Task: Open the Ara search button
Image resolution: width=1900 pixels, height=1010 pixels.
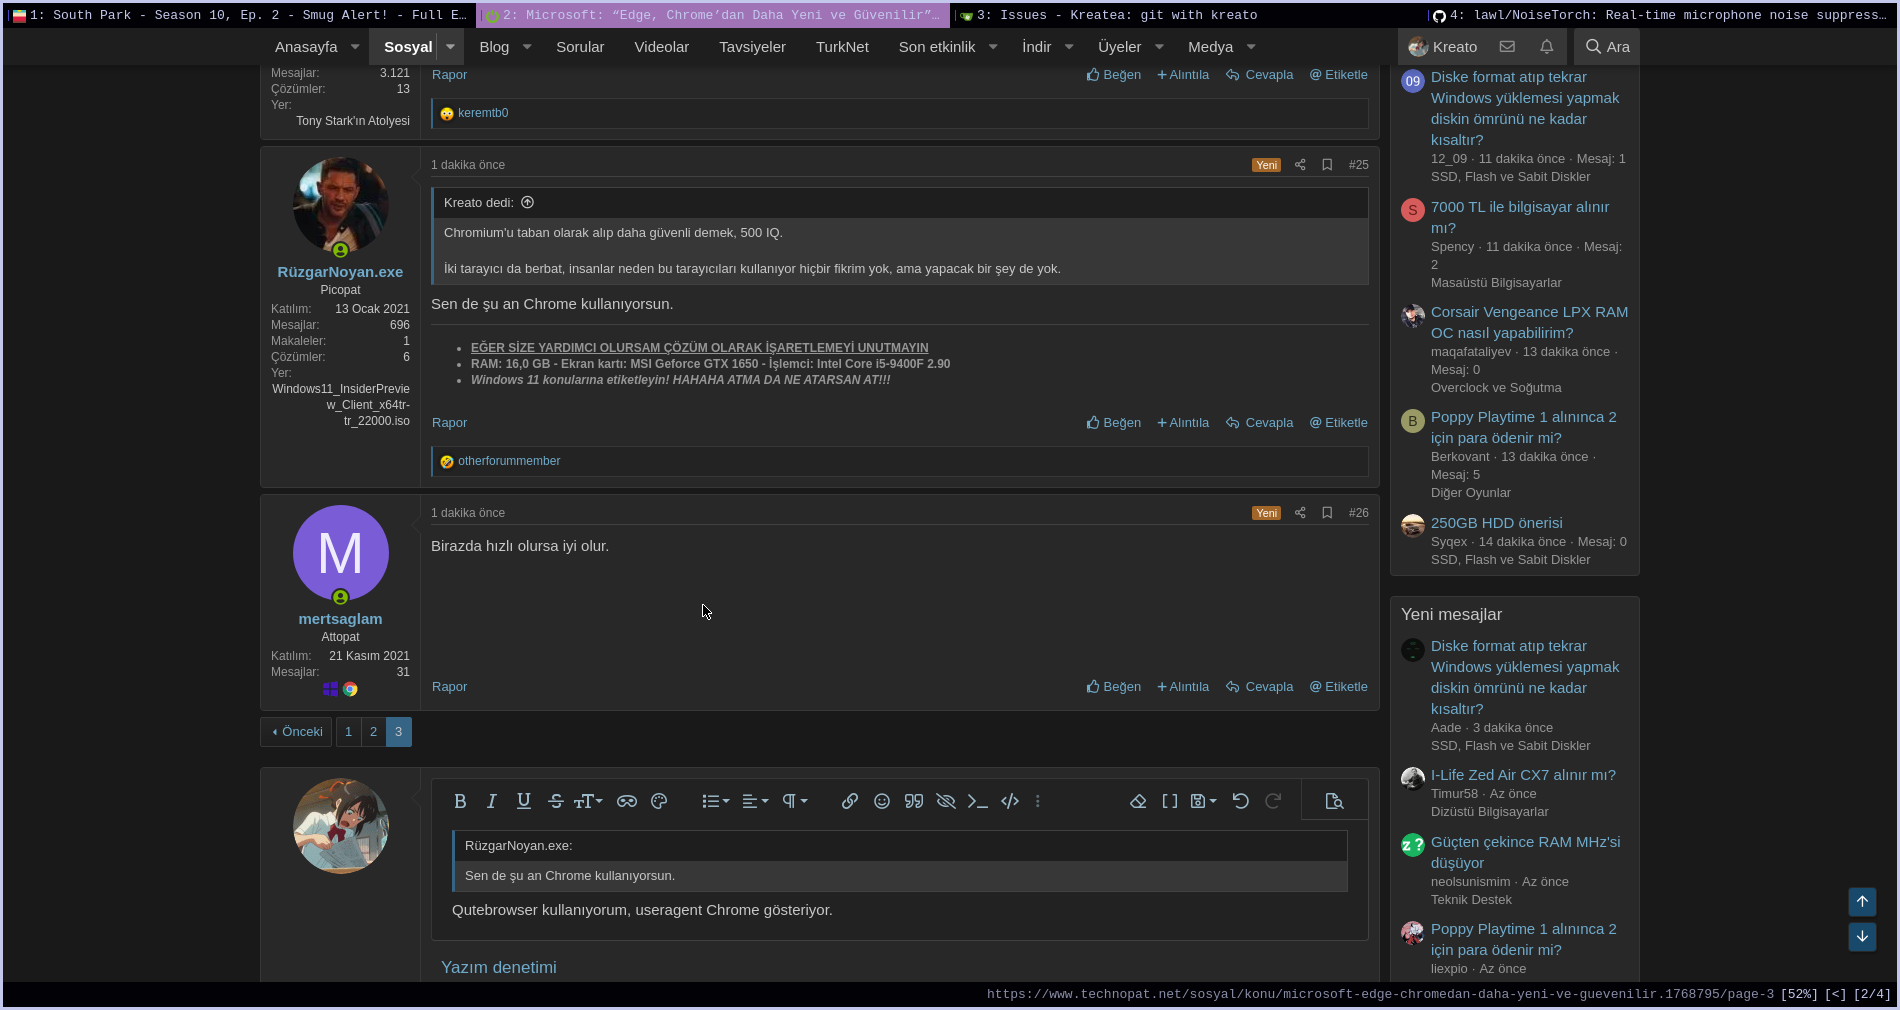Action: point(1607,47)
